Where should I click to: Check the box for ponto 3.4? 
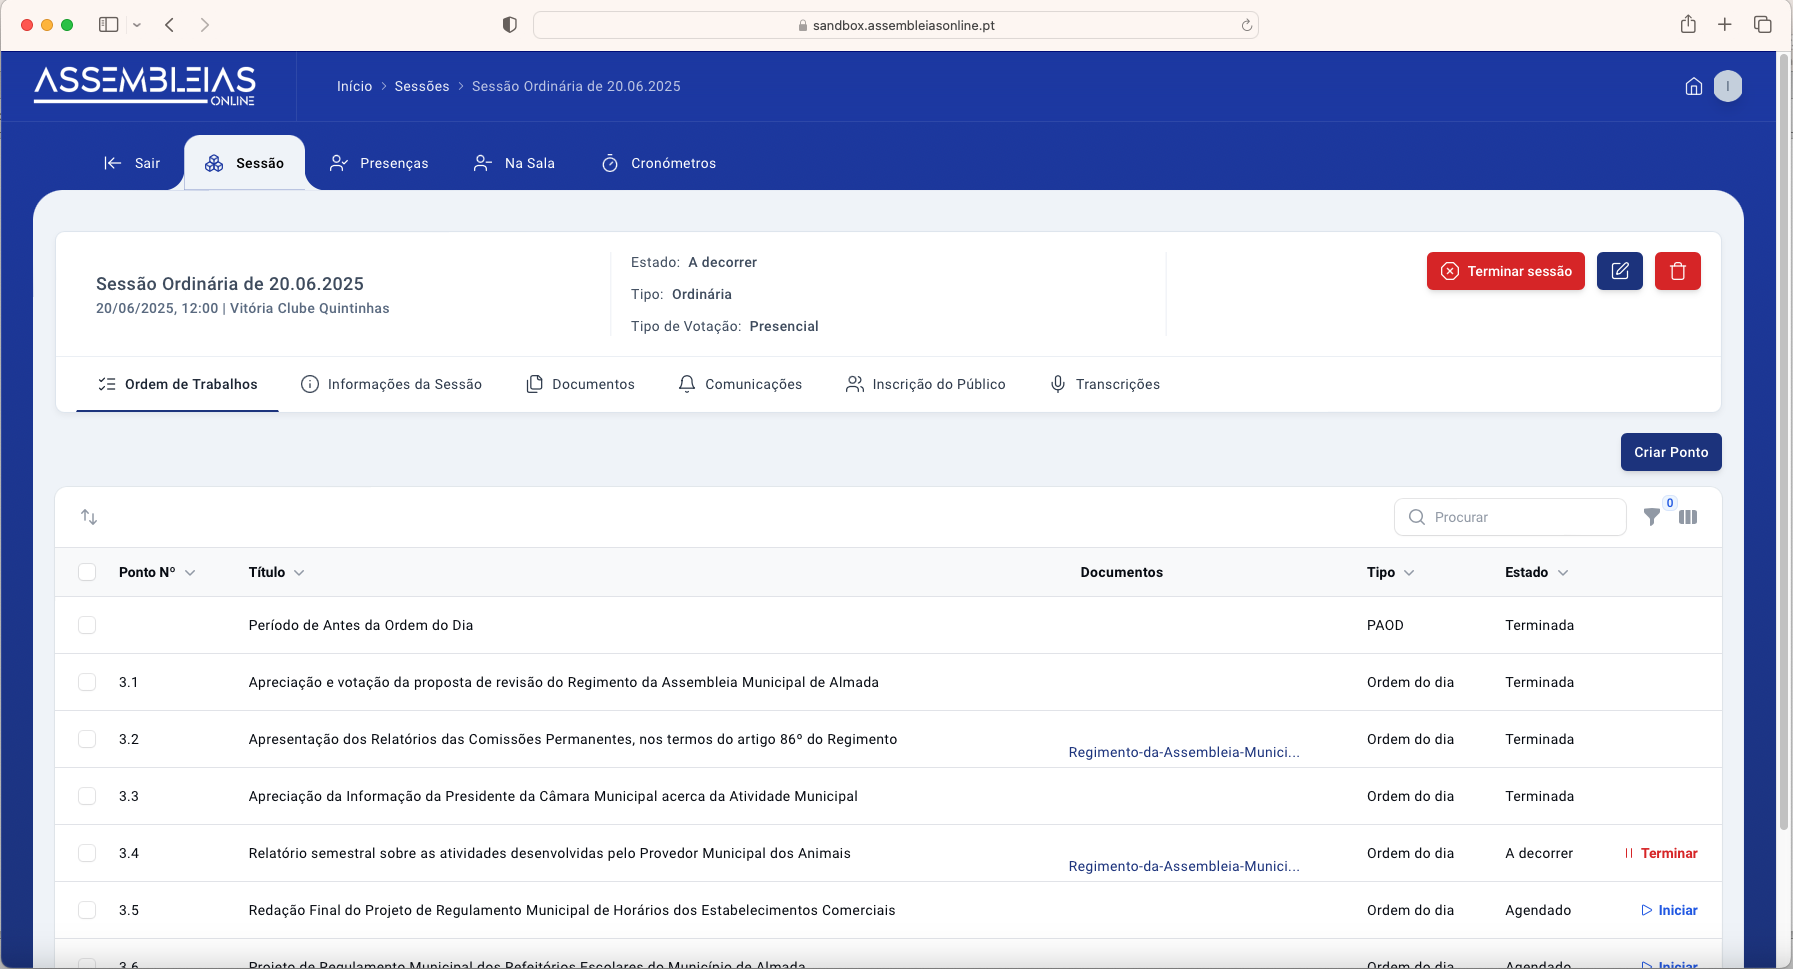click(87, 853)
